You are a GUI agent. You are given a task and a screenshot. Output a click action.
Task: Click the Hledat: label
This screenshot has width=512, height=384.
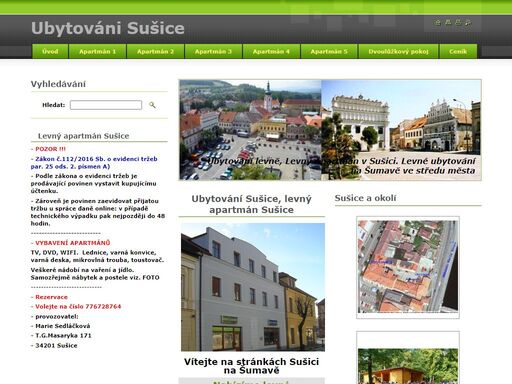point(54,105)
